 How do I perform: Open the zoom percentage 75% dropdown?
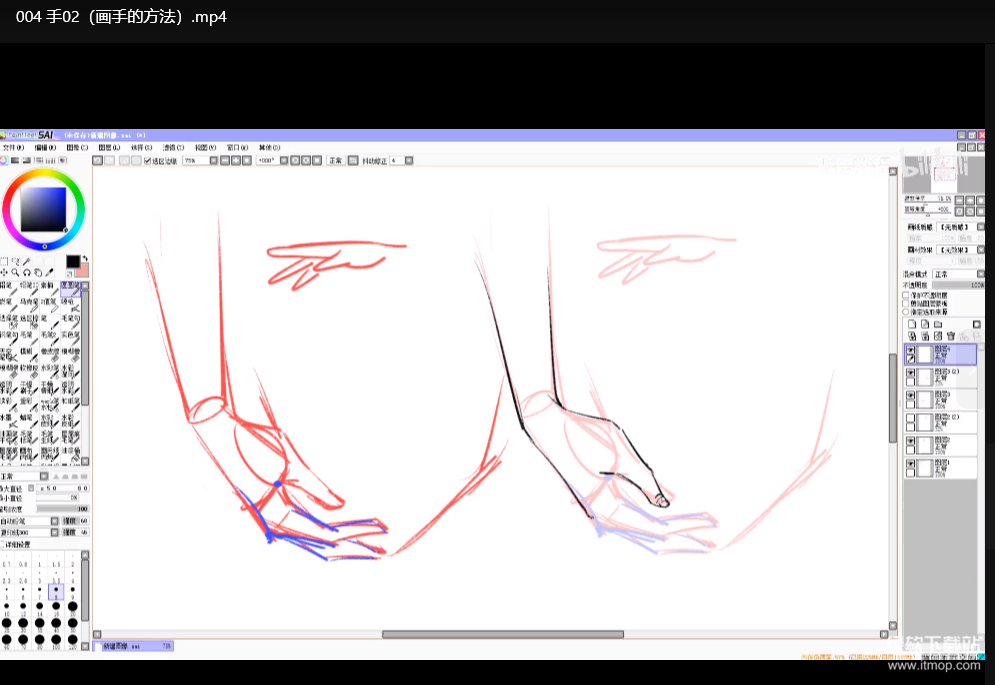point(213,160)
